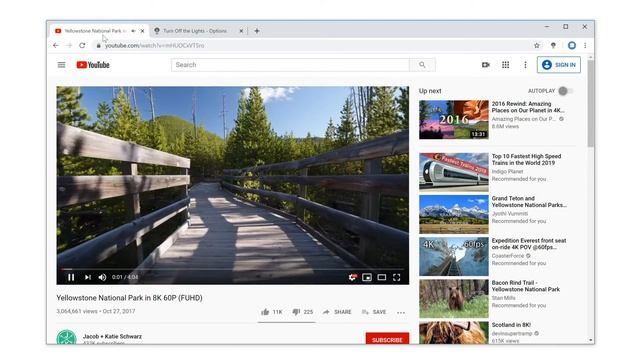
Task: Go forward in browser history
Action: pos(69,45)
